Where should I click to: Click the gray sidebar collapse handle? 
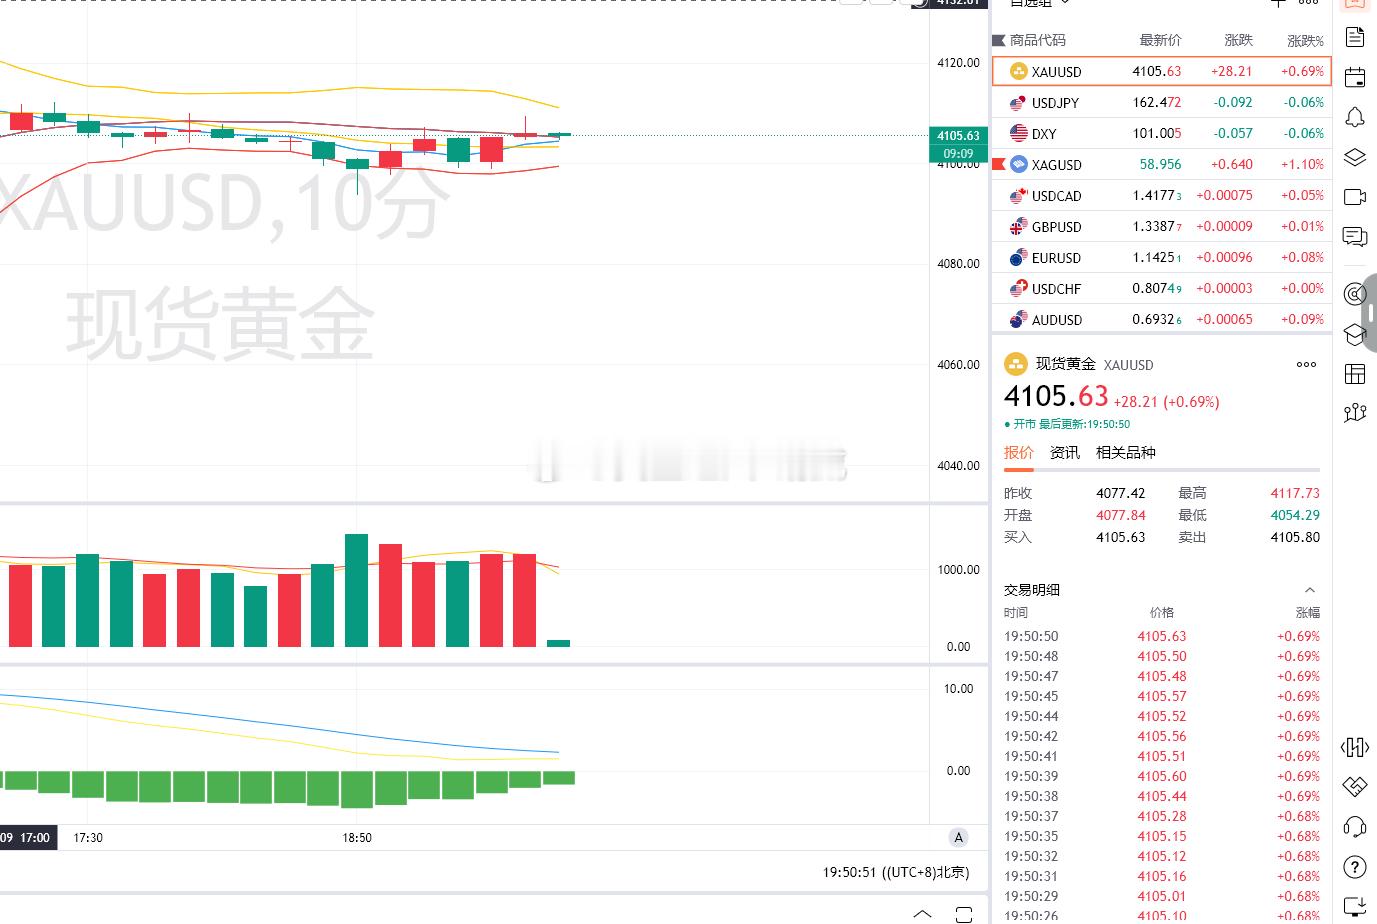1371,312
